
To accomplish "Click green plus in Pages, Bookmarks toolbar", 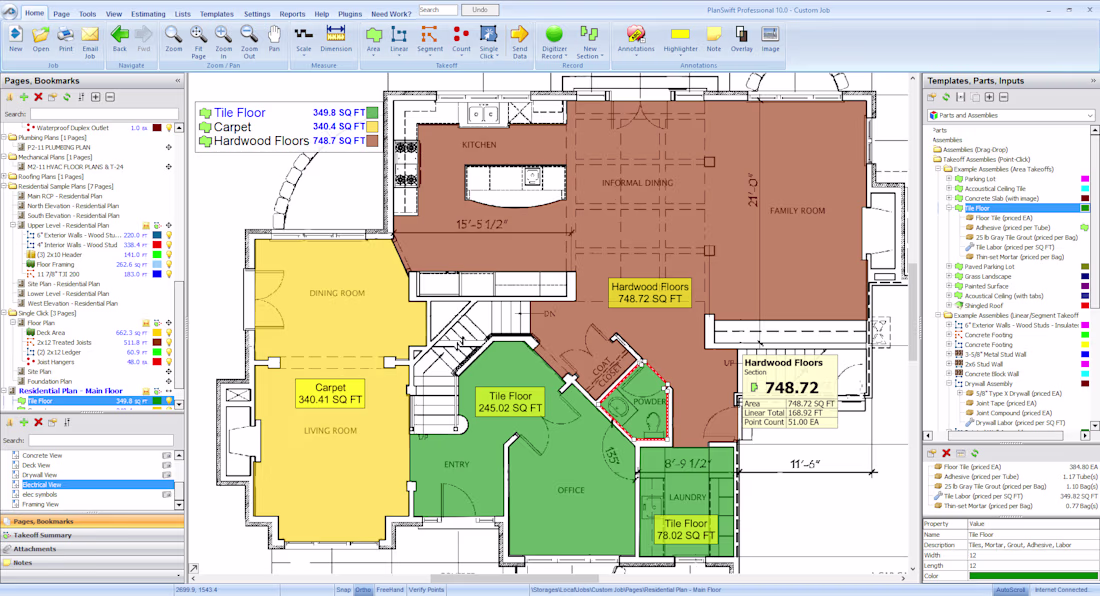I will coord(24,97).
